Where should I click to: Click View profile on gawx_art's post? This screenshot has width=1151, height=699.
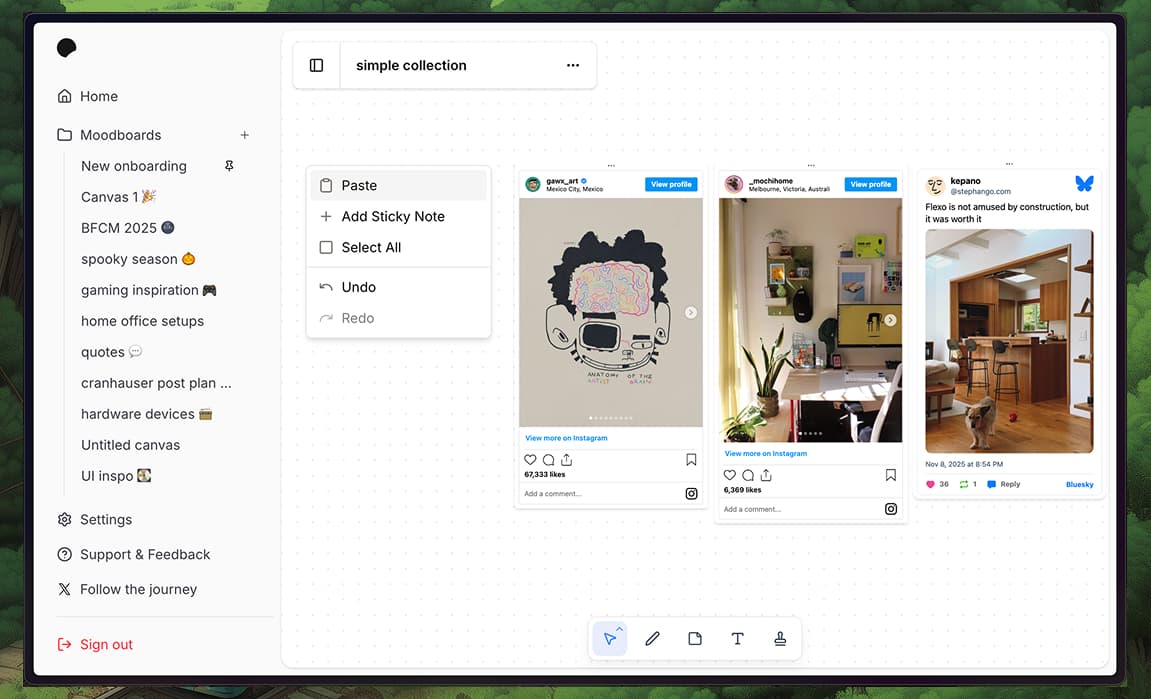click(671, 184)
